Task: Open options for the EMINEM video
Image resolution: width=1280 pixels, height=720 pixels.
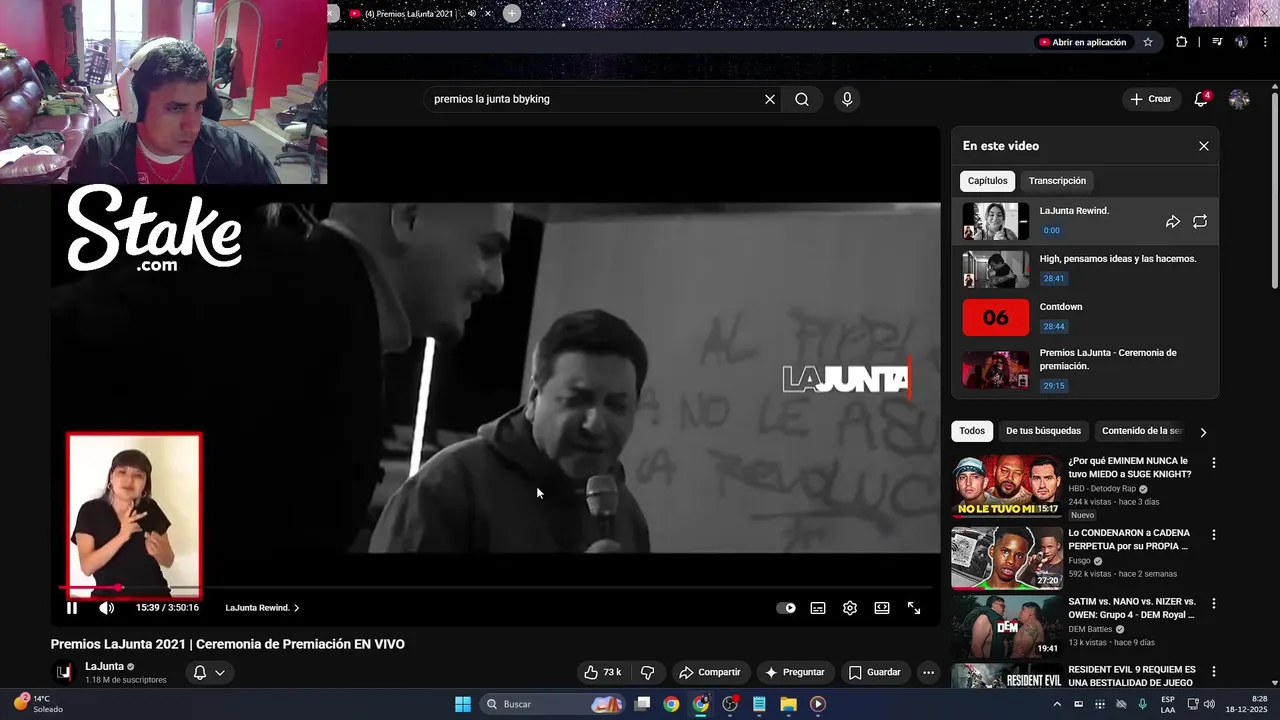Action: click(x=1214, y=463)
